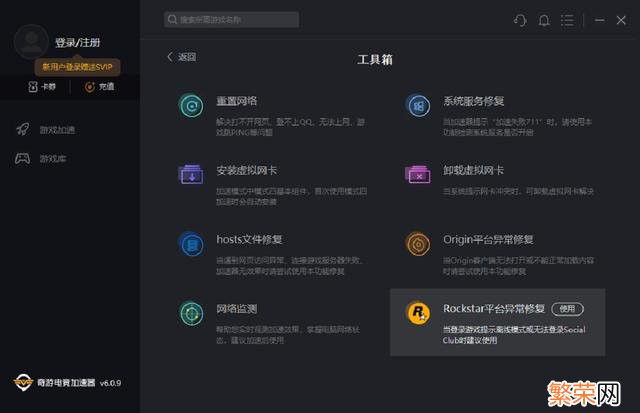Click the v6.0.9 version text

[110, 383]
